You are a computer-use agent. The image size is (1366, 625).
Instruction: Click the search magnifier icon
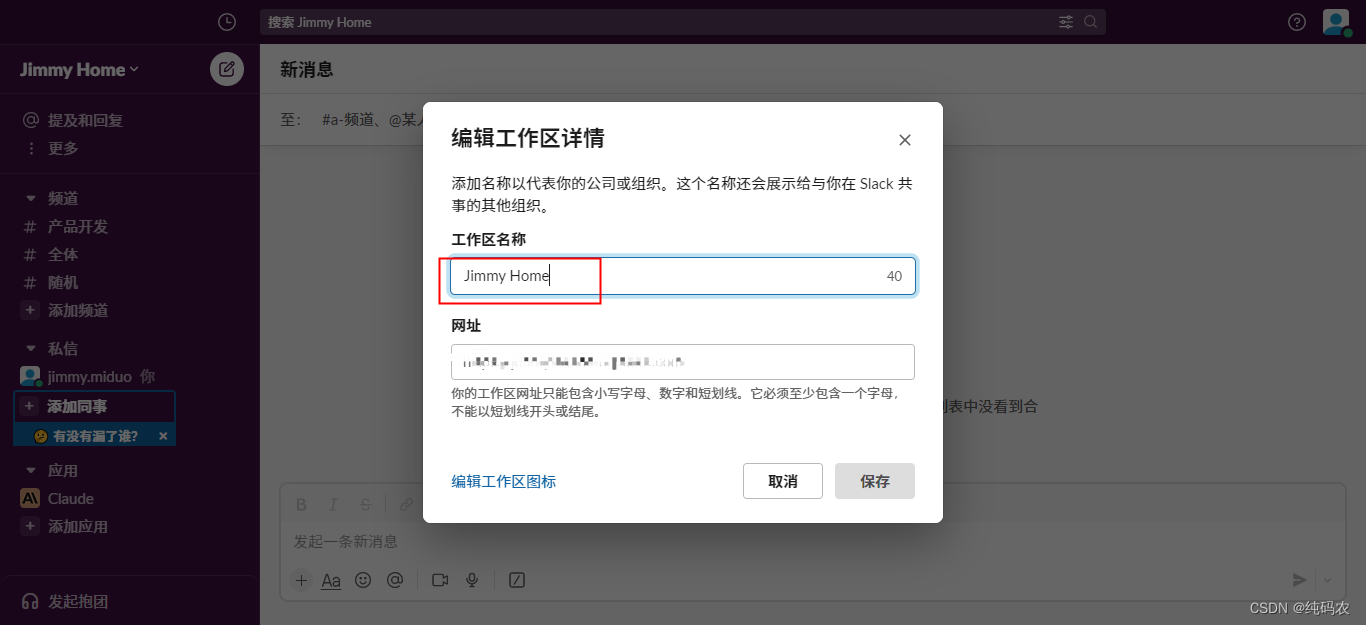tap(1091, 22)
